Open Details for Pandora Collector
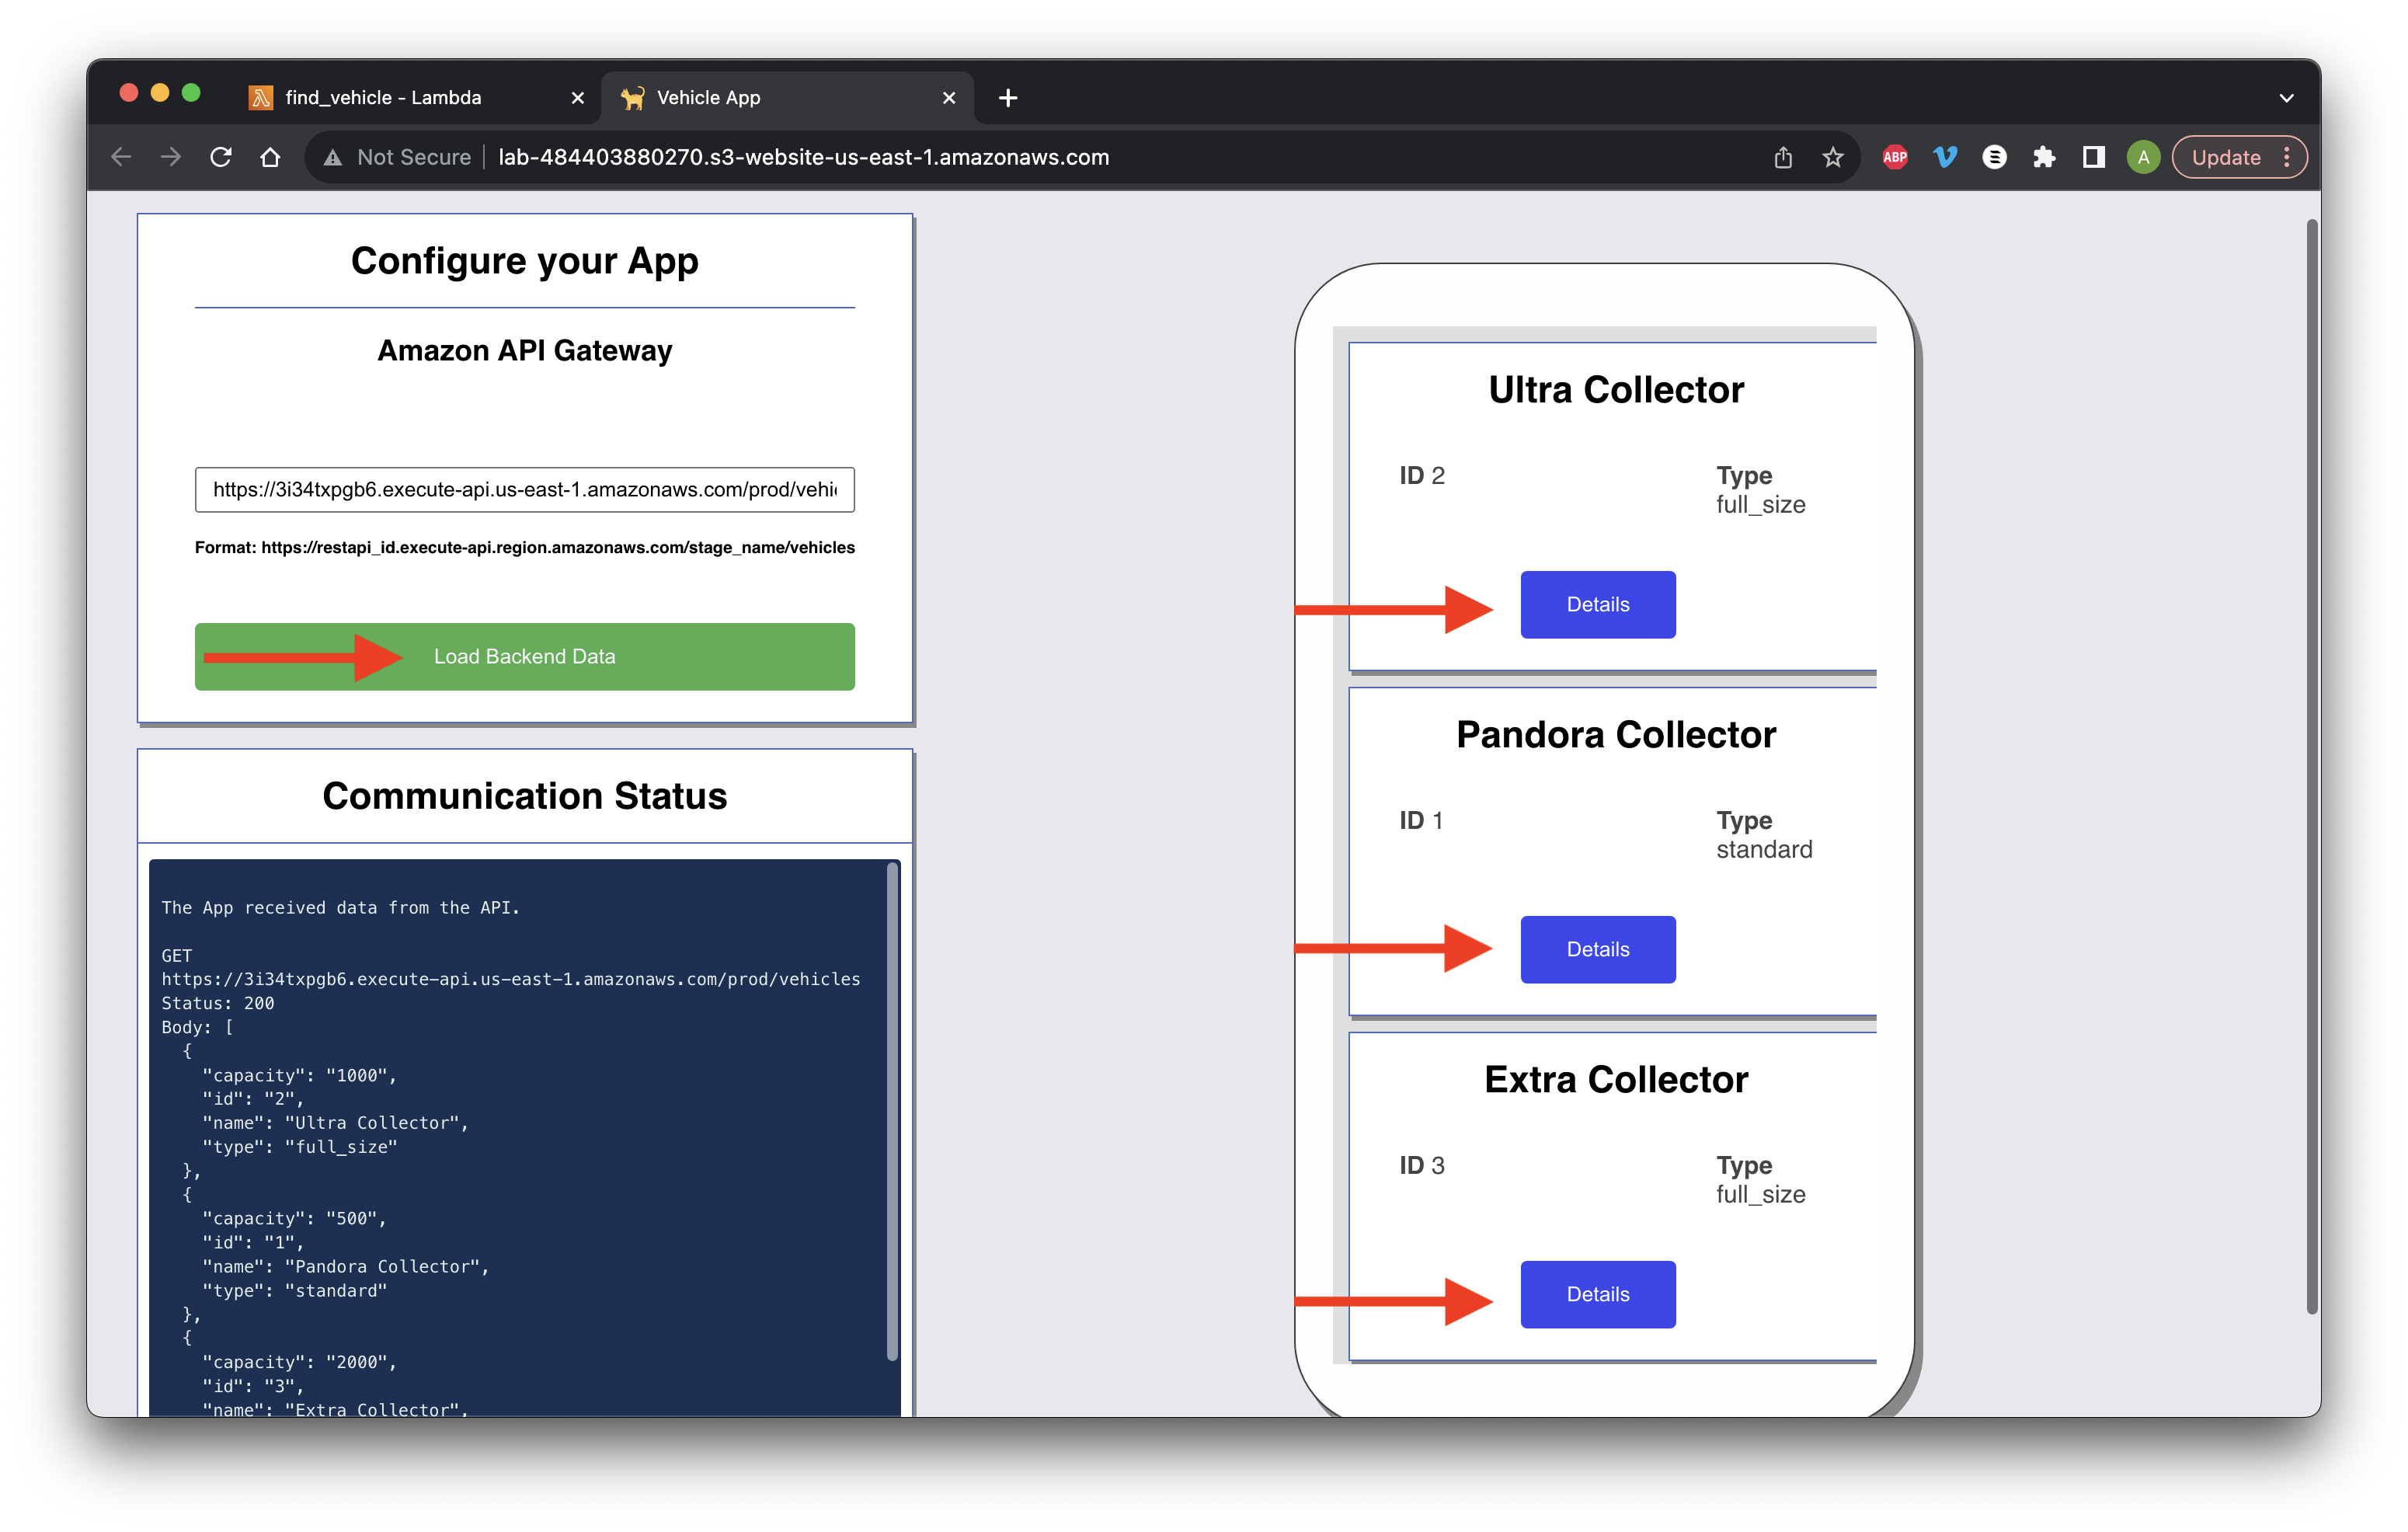This screenshot has width=2408, height=1532. click(x=1597, y=950)
